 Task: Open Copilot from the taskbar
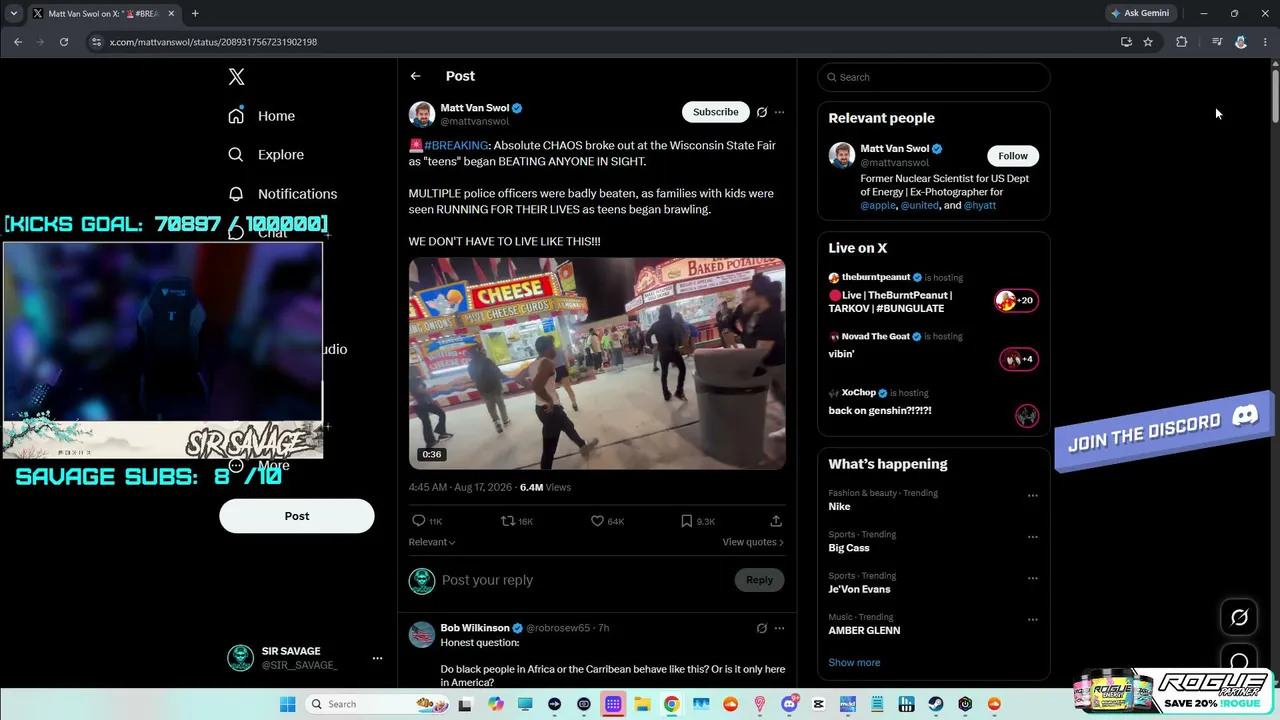click(496, 704)
